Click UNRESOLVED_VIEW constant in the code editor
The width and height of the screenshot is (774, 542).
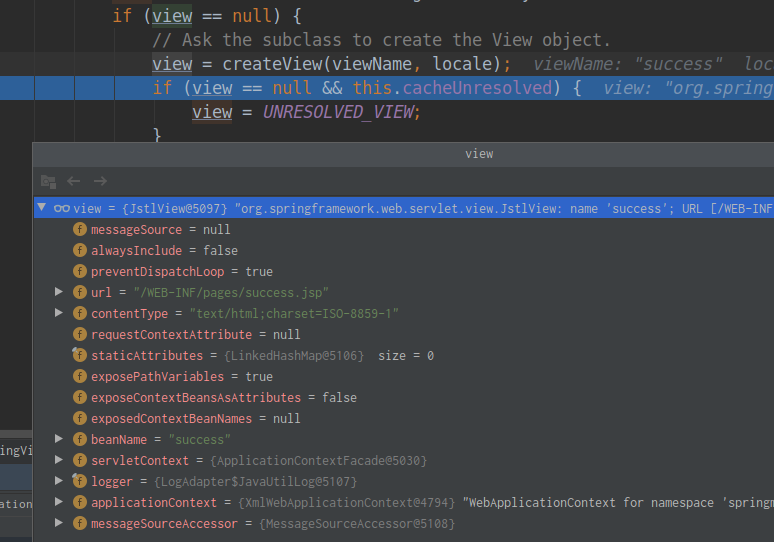(x=340, y=112)
